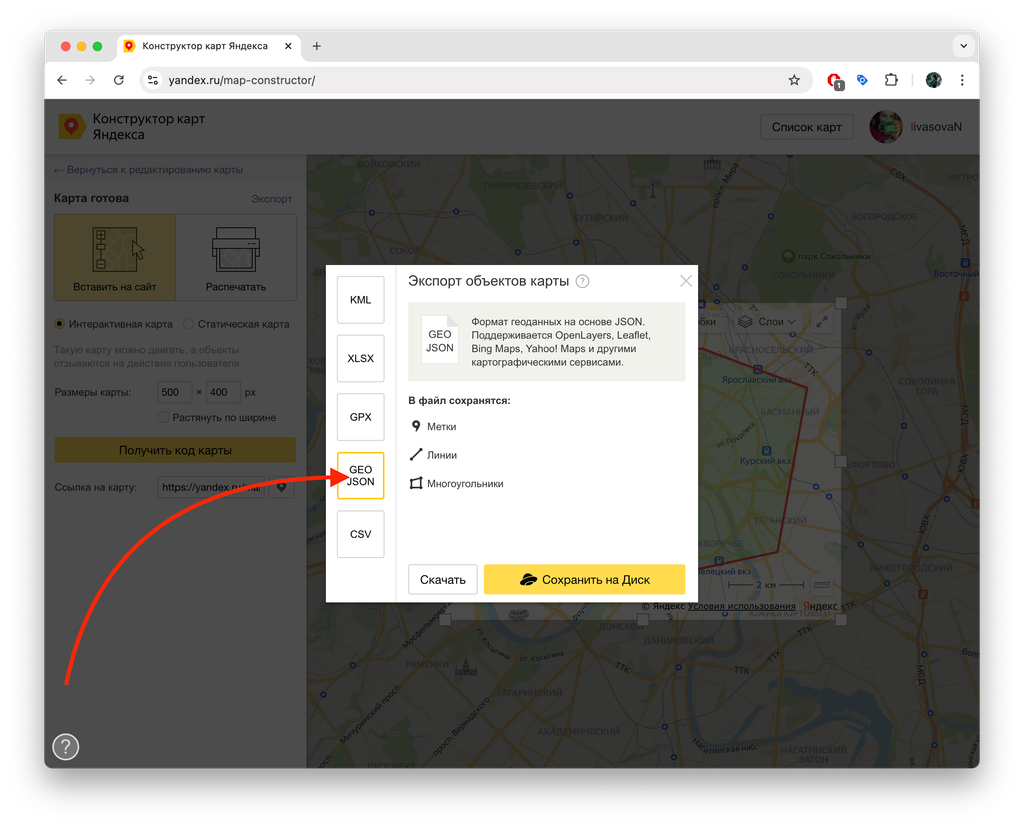The image size is (1024, 827).
Task: Open site information icon in address bar
Action: pyautogui.click(x=153, y=80)
